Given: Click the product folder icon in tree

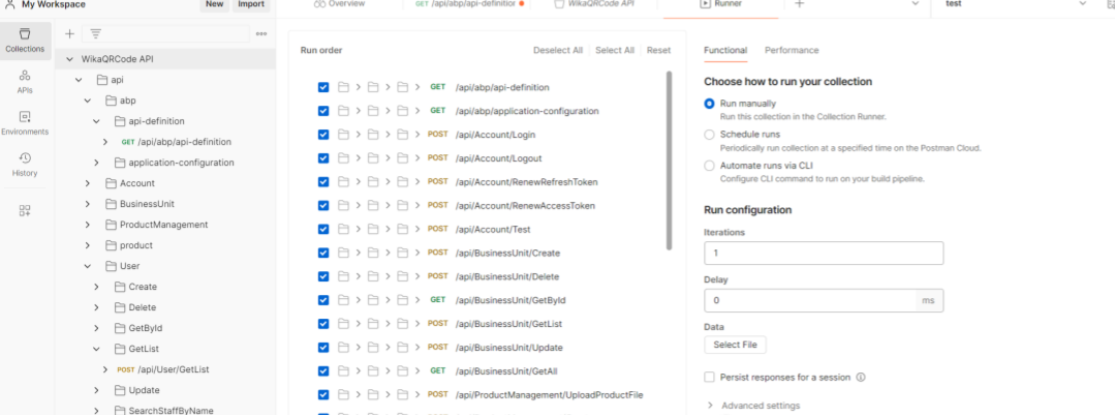Looking at the screenshot, I should (110, 245).
